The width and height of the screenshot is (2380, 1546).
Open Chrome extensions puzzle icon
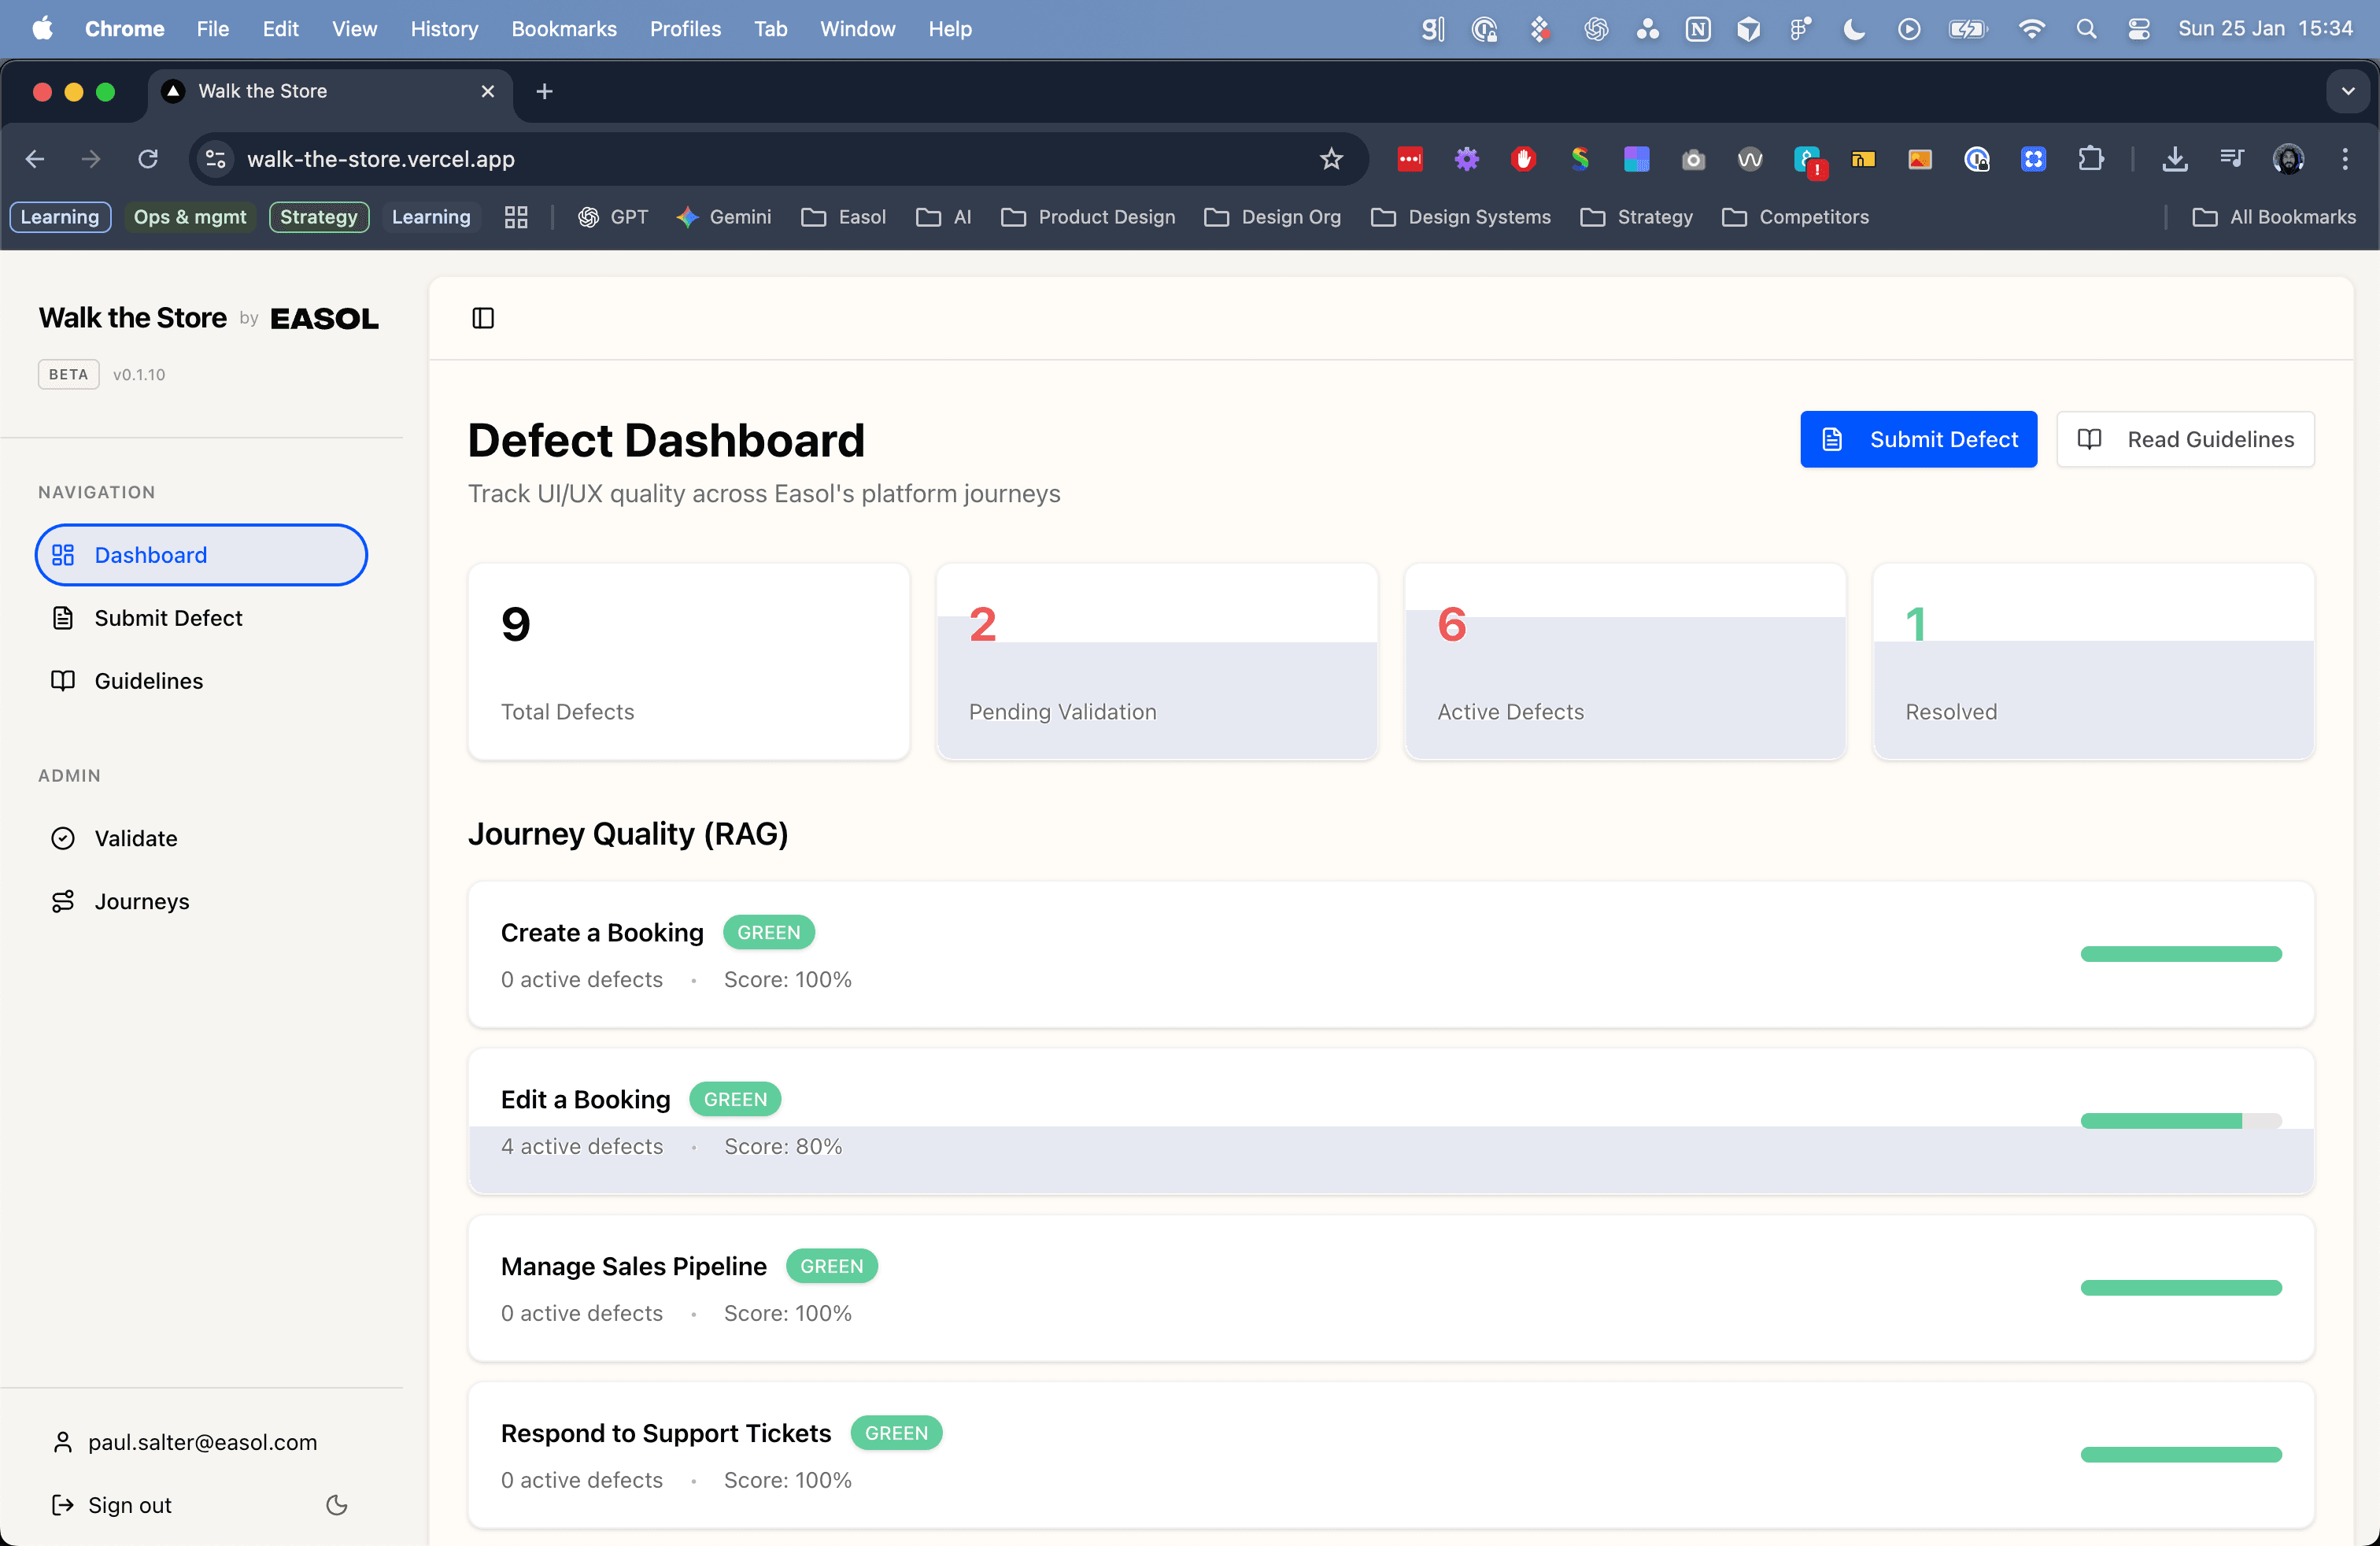[2090, 159]
